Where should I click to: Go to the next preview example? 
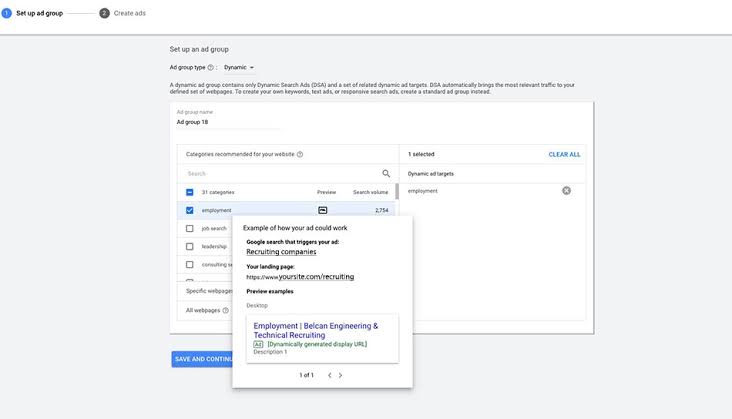(x=340, y=375)
